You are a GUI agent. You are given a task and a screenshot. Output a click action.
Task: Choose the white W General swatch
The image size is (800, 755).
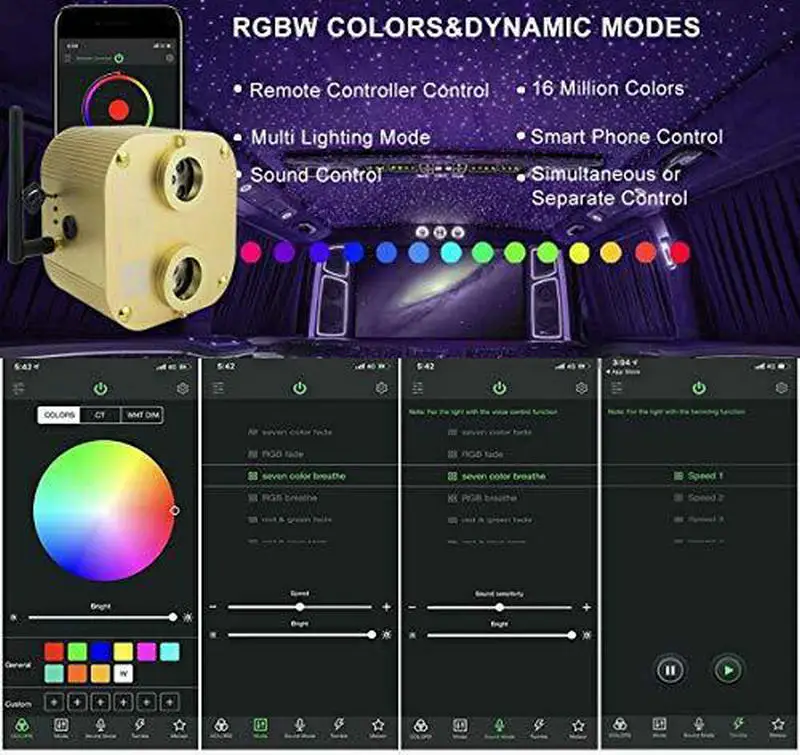pos(123,673)
